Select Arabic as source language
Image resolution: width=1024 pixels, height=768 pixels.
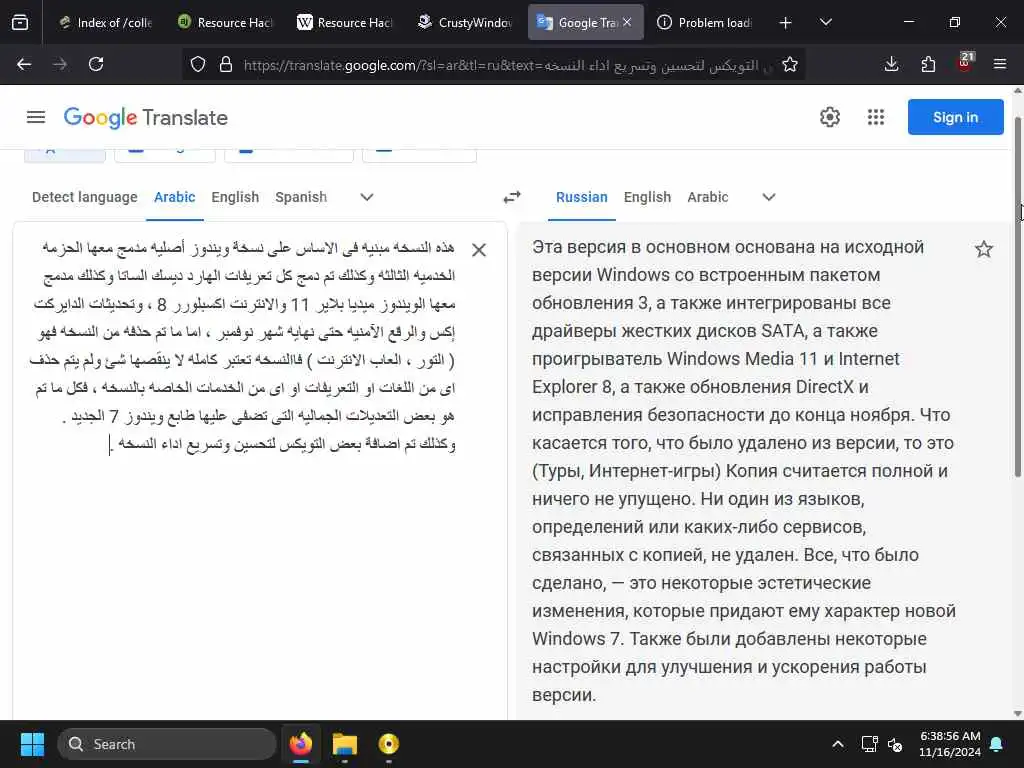point(174,197)
